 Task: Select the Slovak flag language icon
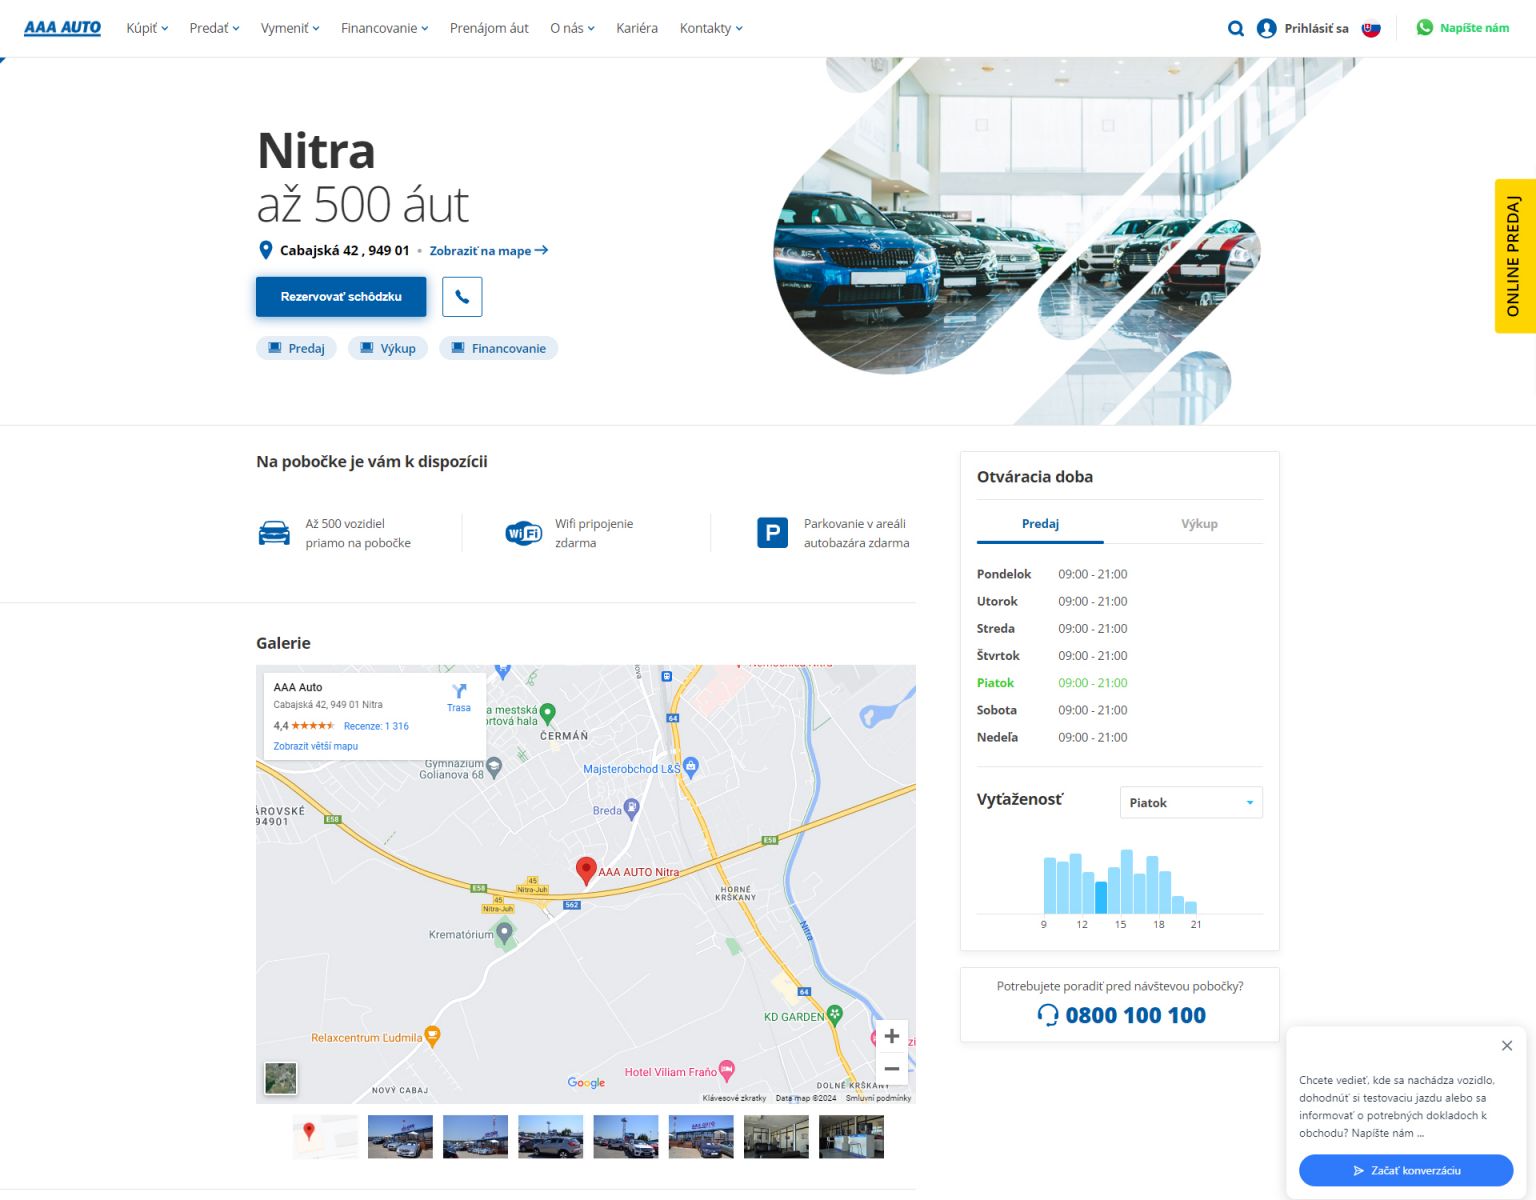[1371, 28]
